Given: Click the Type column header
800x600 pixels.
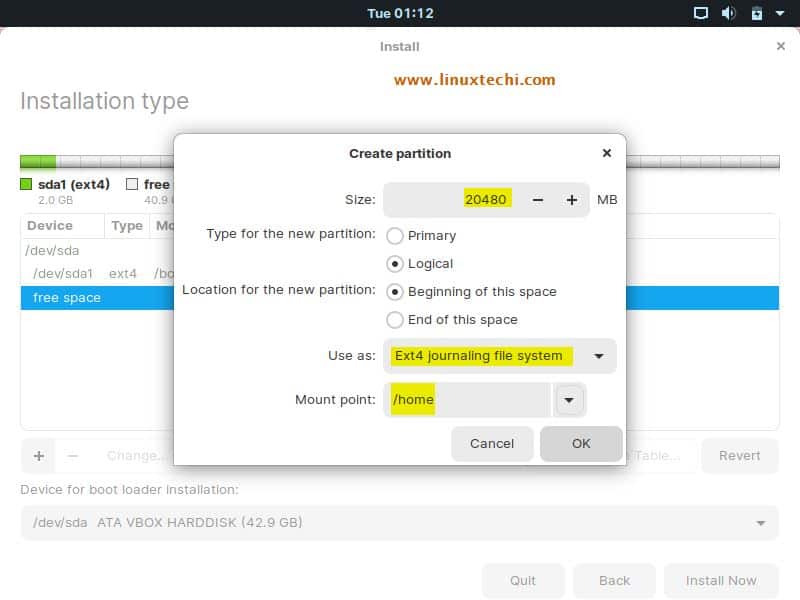Looking at the screenshot, I should tap(127, 226).
